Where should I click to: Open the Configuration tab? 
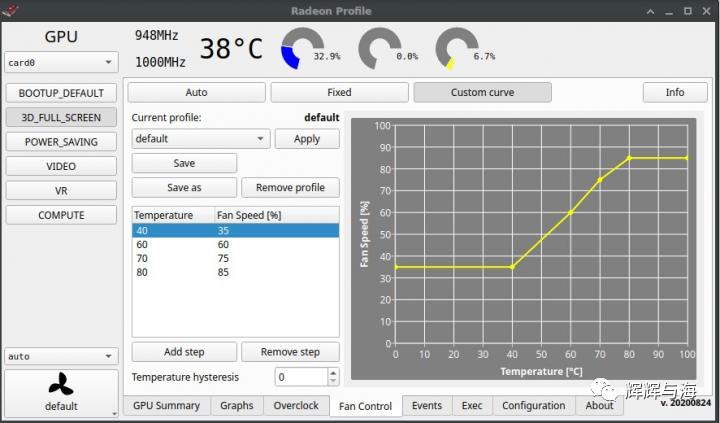pyautogui.click(x=534, y=406)
